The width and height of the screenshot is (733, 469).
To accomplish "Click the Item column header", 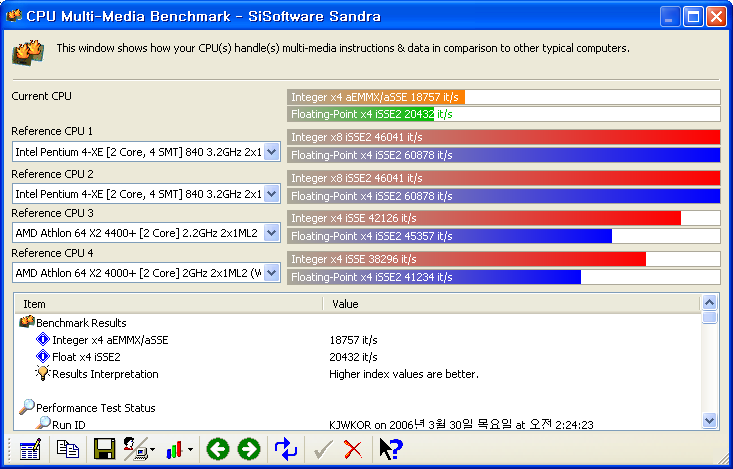I will click(x=168, y=304).
